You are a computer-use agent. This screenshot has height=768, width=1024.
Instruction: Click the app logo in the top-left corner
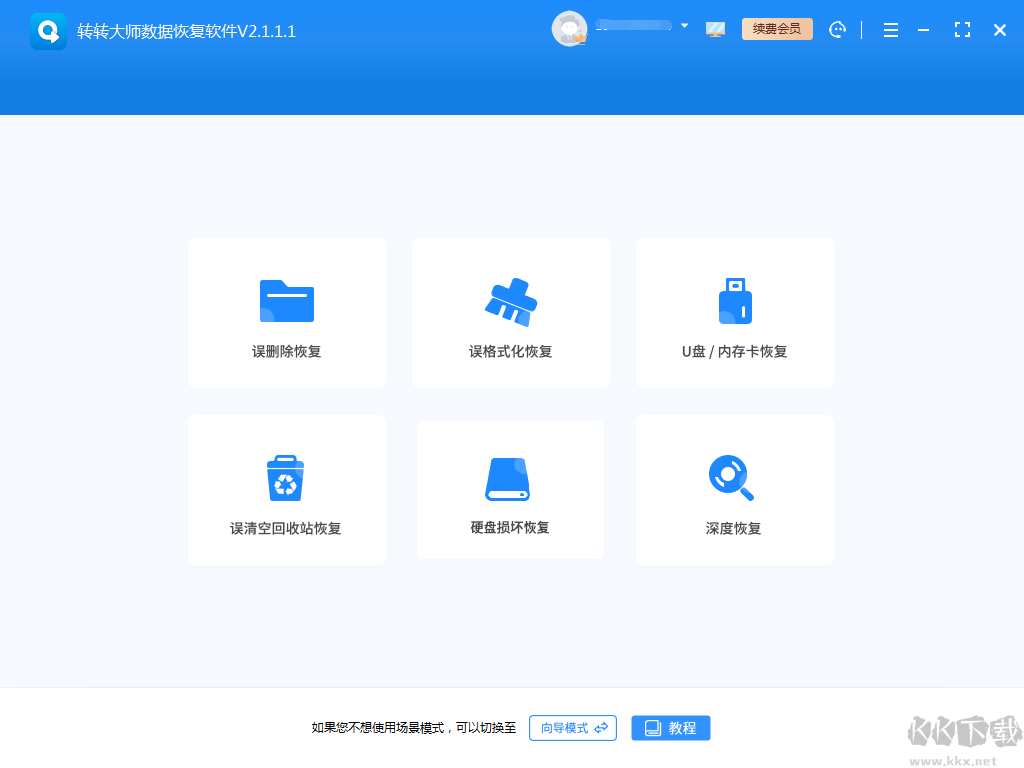click(x=48, y=29)
